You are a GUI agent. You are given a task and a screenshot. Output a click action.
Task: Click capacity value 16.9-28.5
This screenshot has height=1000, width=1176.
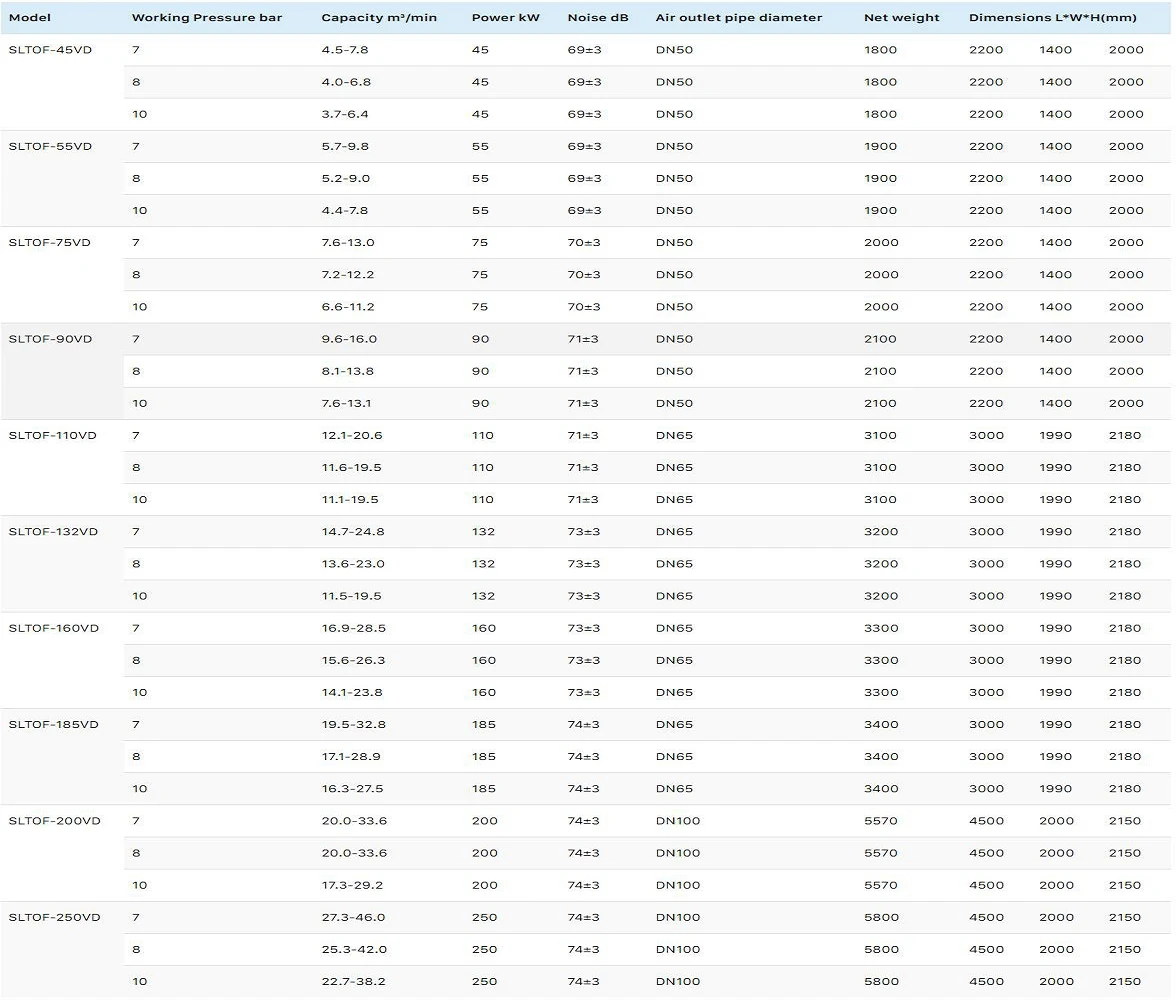(354, 628)
